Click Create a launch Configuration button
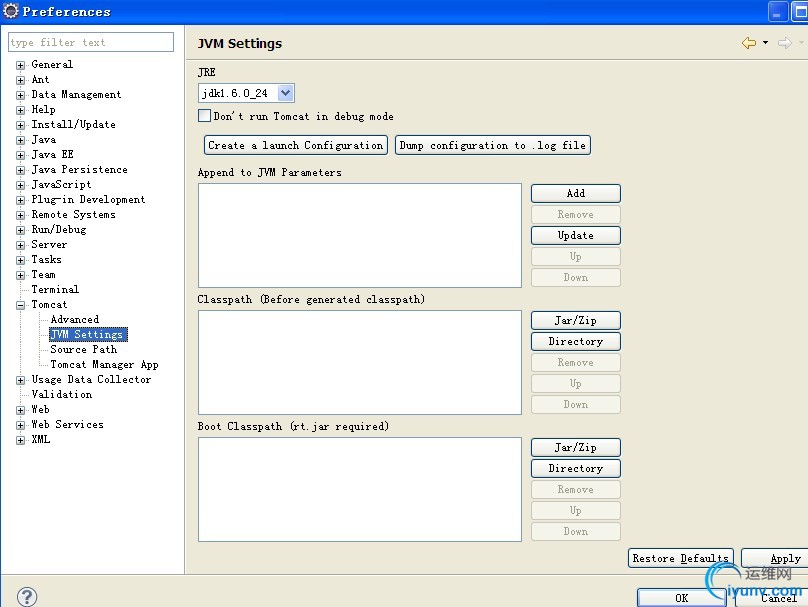This screenshot has width=808, height=607. [x=296, y=145]
